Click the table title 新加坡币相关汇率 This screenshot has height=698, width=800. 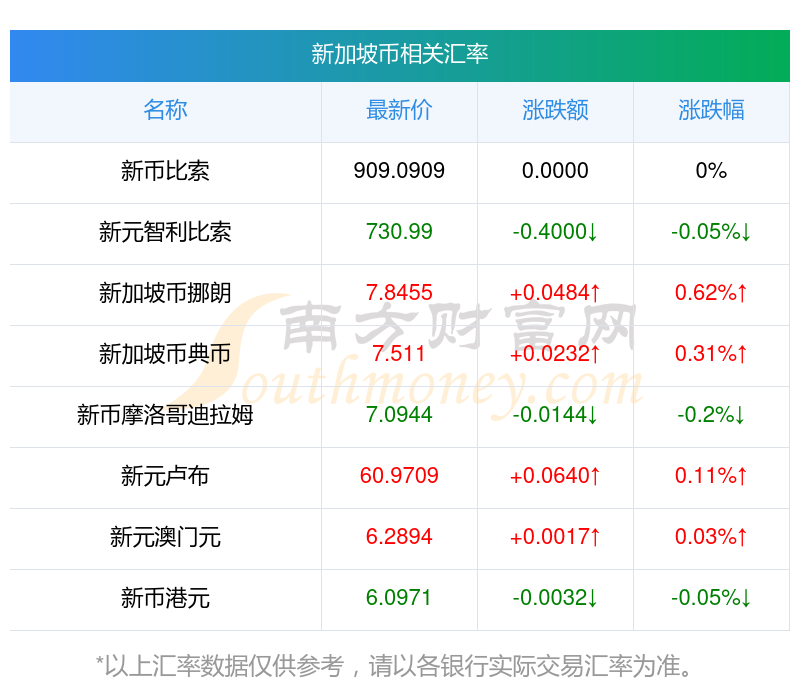tap(399, 54)
